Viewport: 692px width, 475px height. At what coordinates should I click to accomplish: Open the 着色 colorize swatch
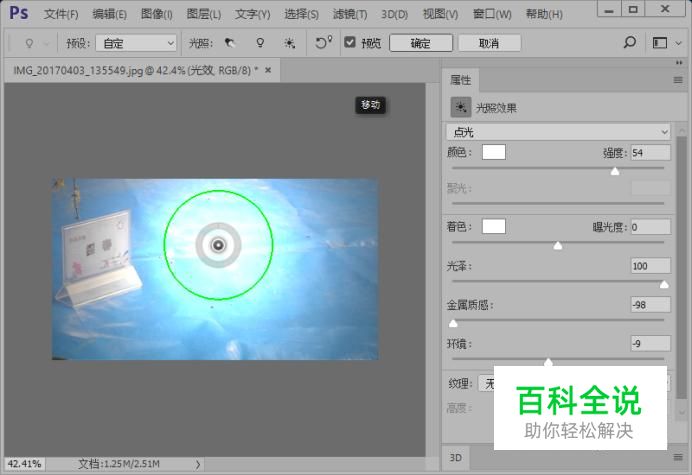493,226
